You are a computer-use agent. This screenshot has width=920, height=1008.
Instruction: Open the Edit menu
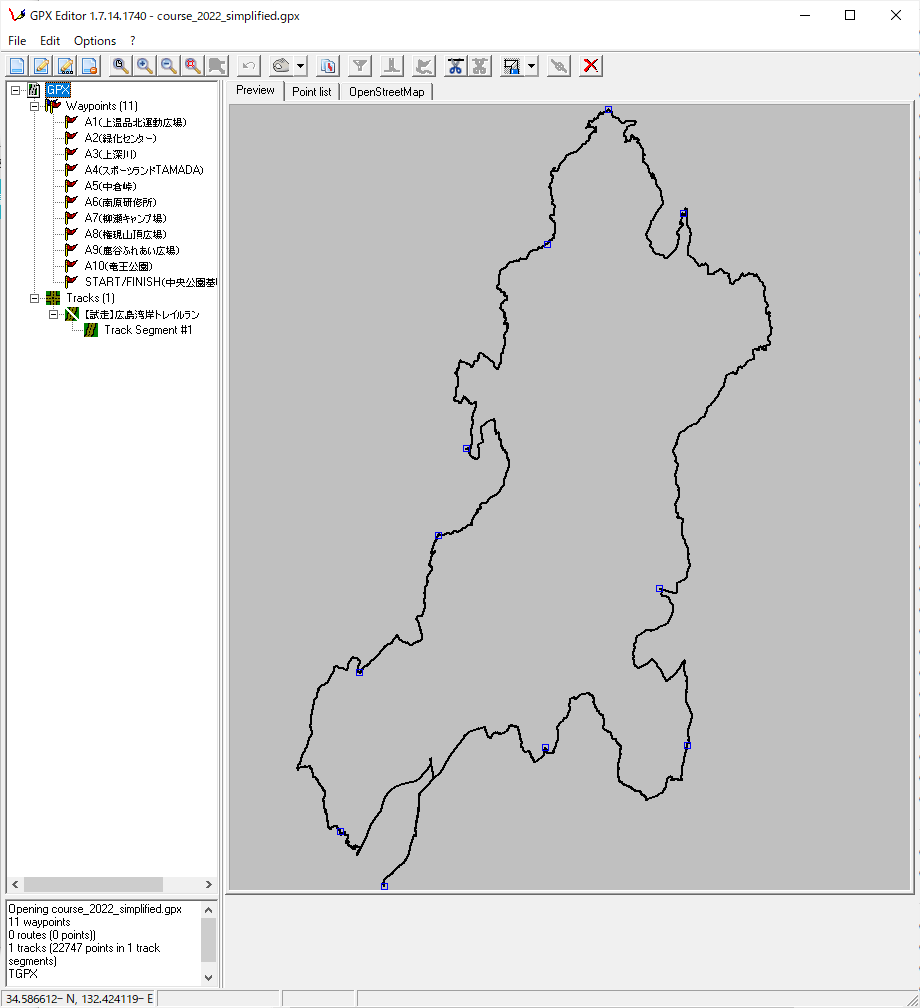(50, 41)
